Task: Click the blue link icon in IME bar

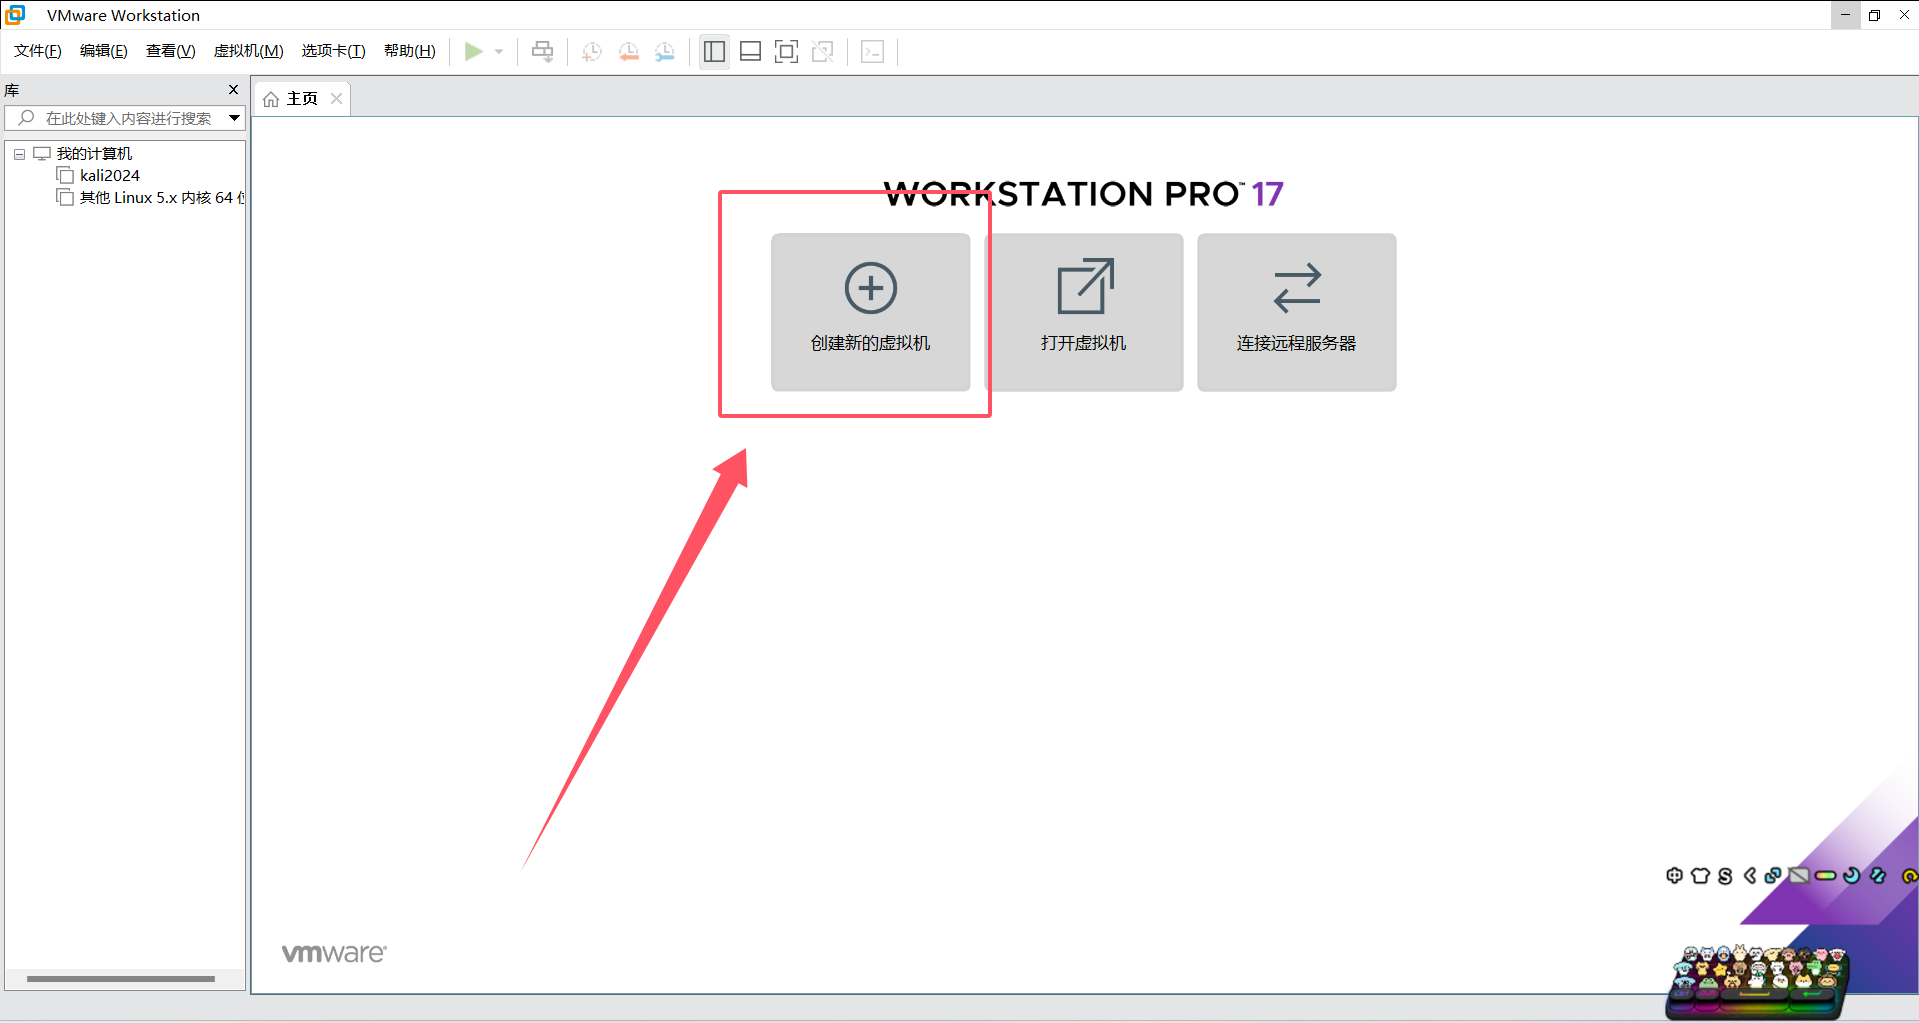Action: (x=1773, y=875)
